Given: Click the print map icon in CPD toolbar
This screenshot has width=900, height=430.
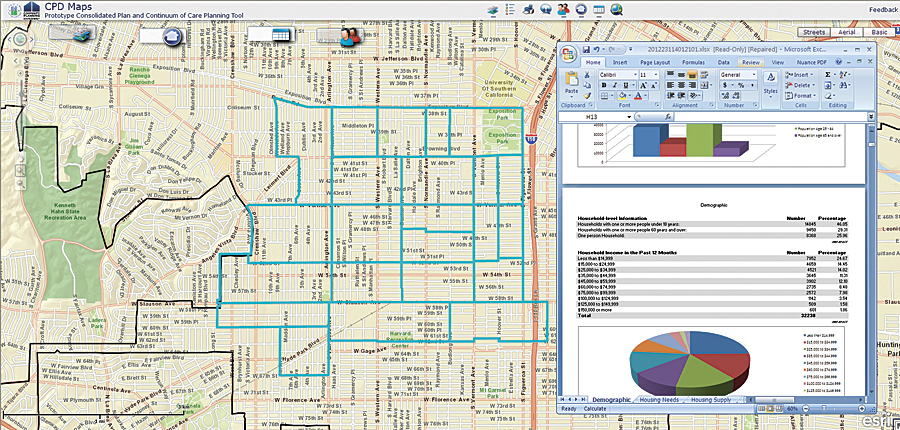Looking at the screenshot, I should [x=529, y=9].
